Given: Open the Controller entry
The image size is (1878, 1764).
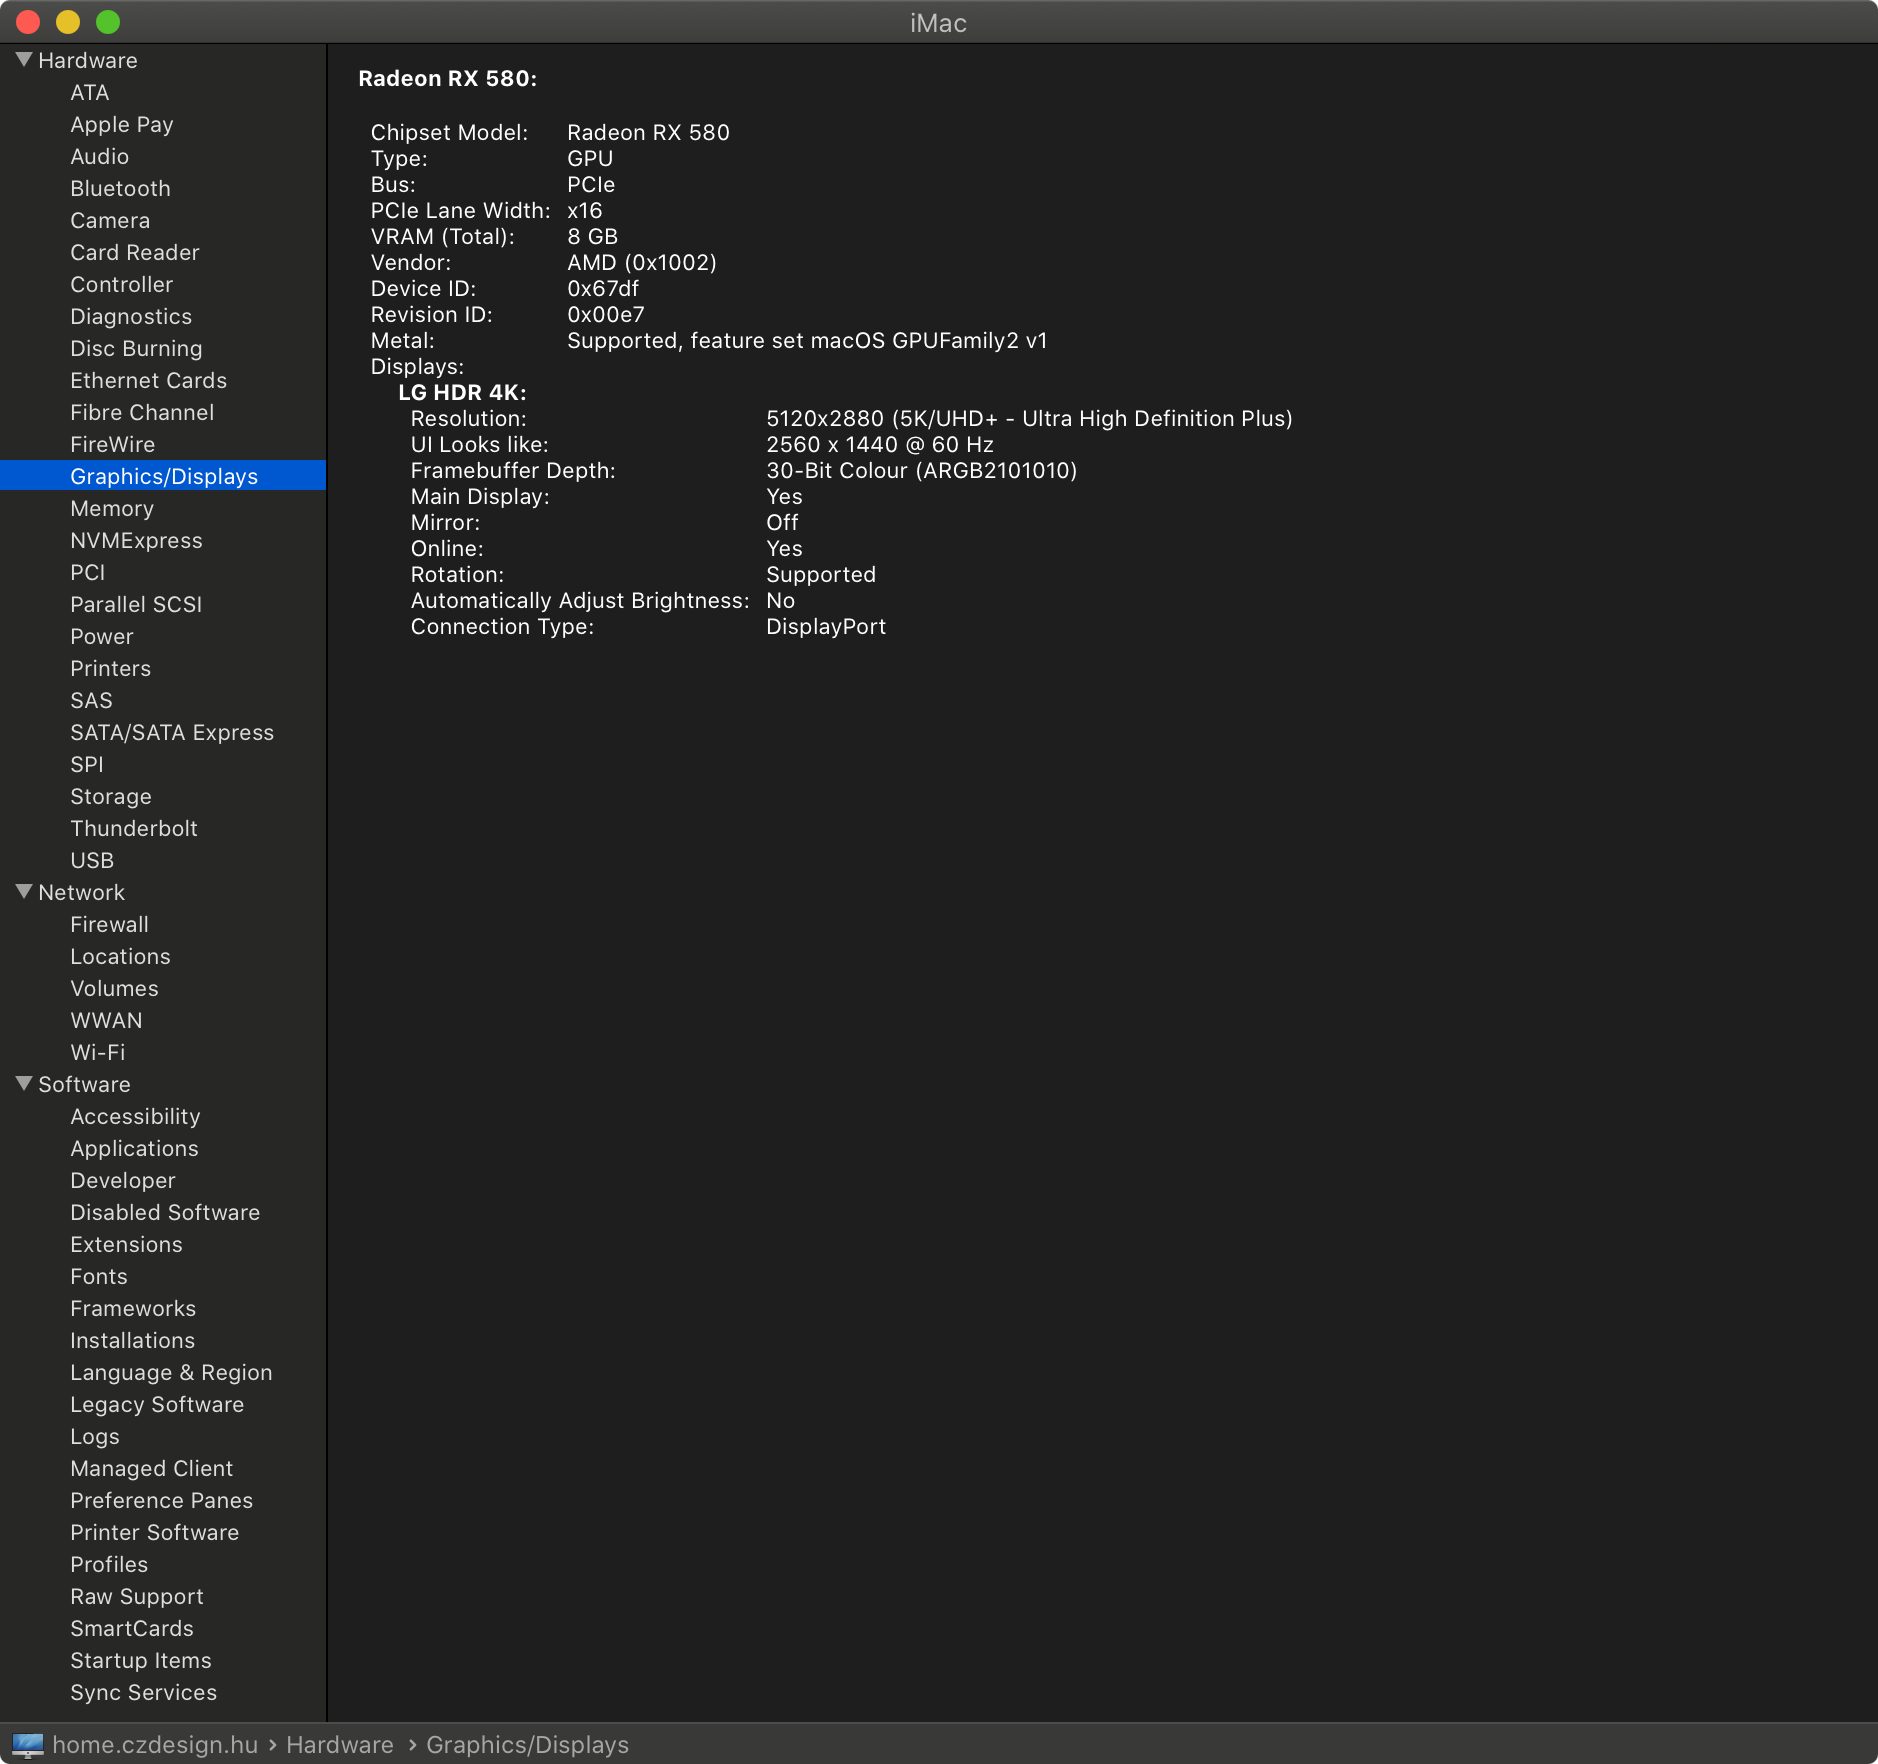Looking at the screenshot, I should pyautogui.click(x=122, y=285).
